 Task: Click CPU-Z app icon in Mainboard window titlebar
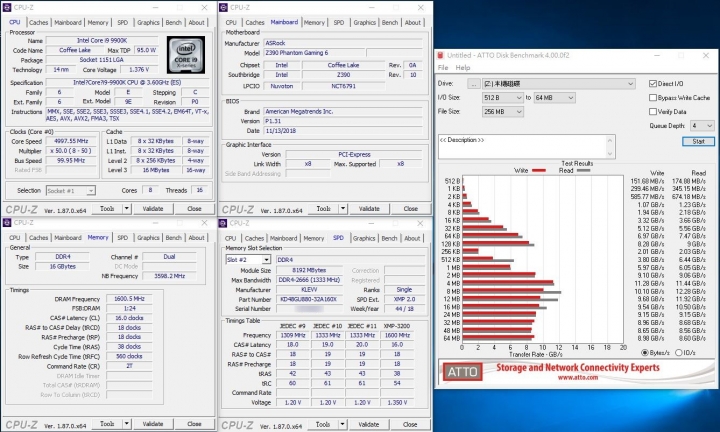[x=223, y=7]
